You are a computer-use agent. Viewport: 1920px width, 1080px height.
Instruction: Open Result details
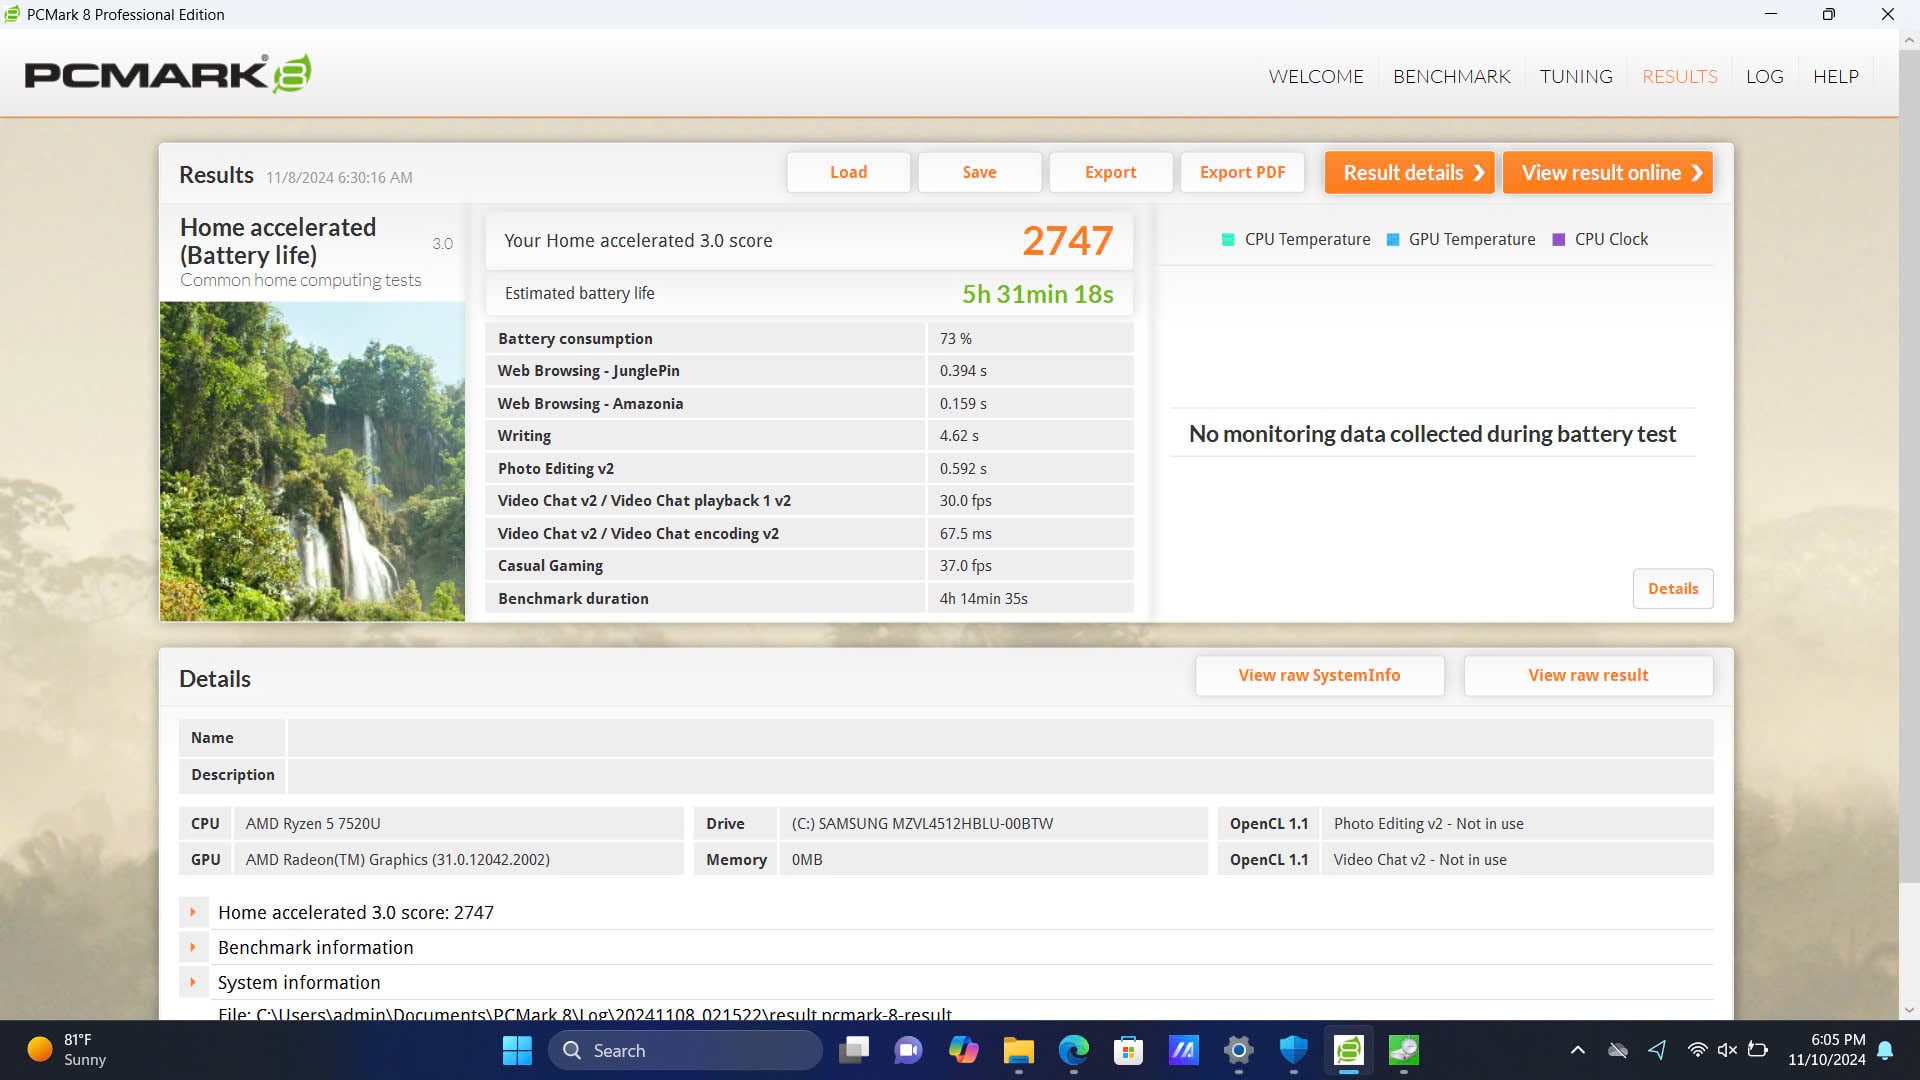tap(1409, 172)
